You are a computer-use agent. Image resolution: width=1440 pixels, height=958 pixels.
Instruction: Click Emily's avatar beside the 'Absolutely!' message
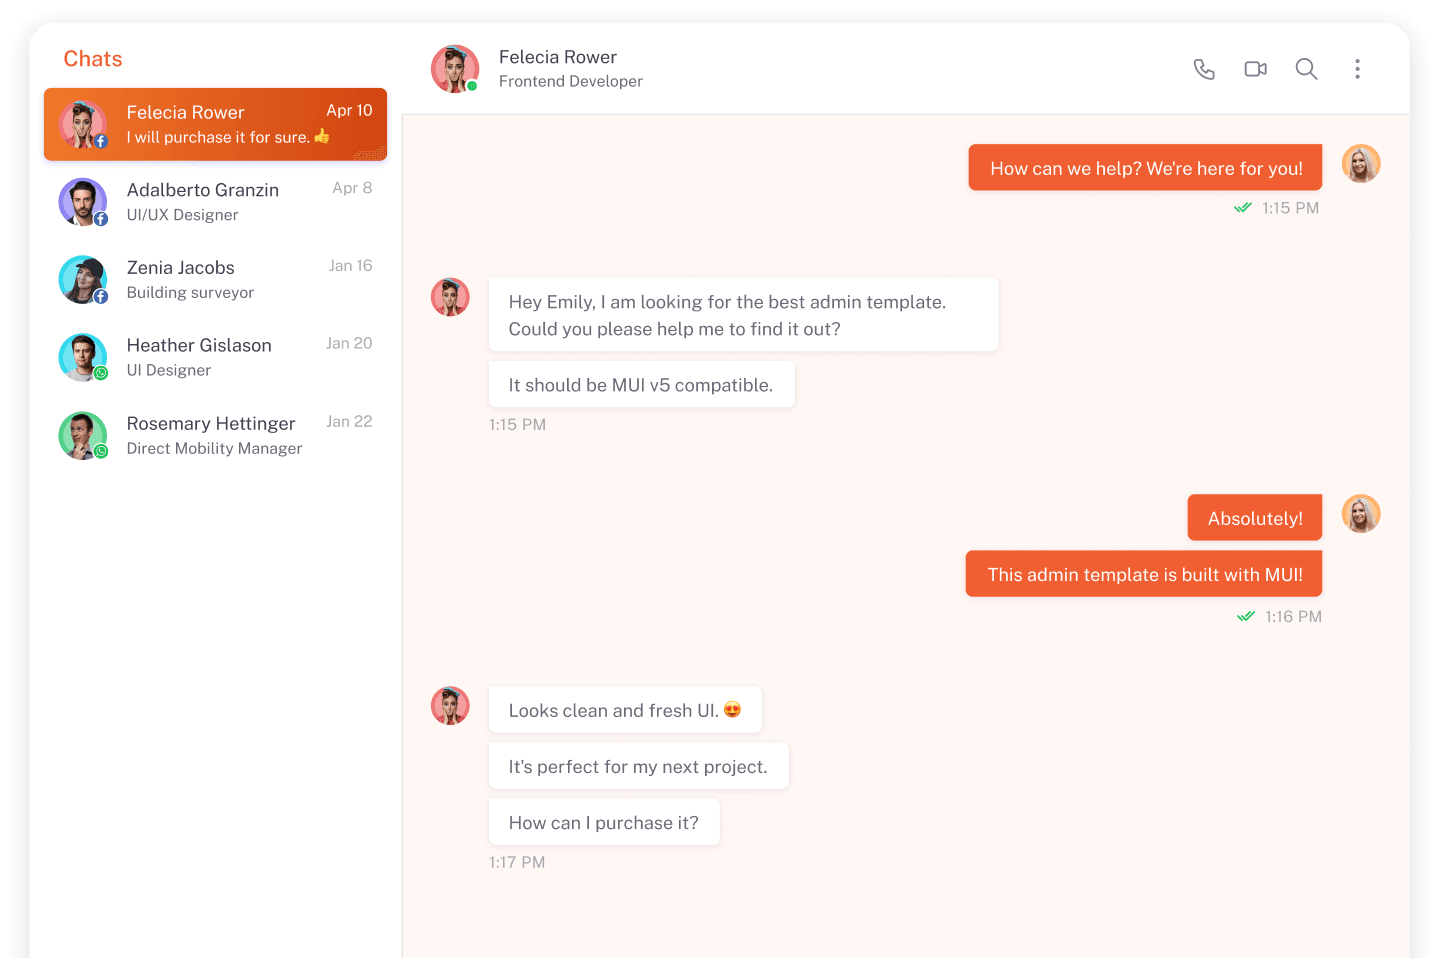[x=1360, y=514]
